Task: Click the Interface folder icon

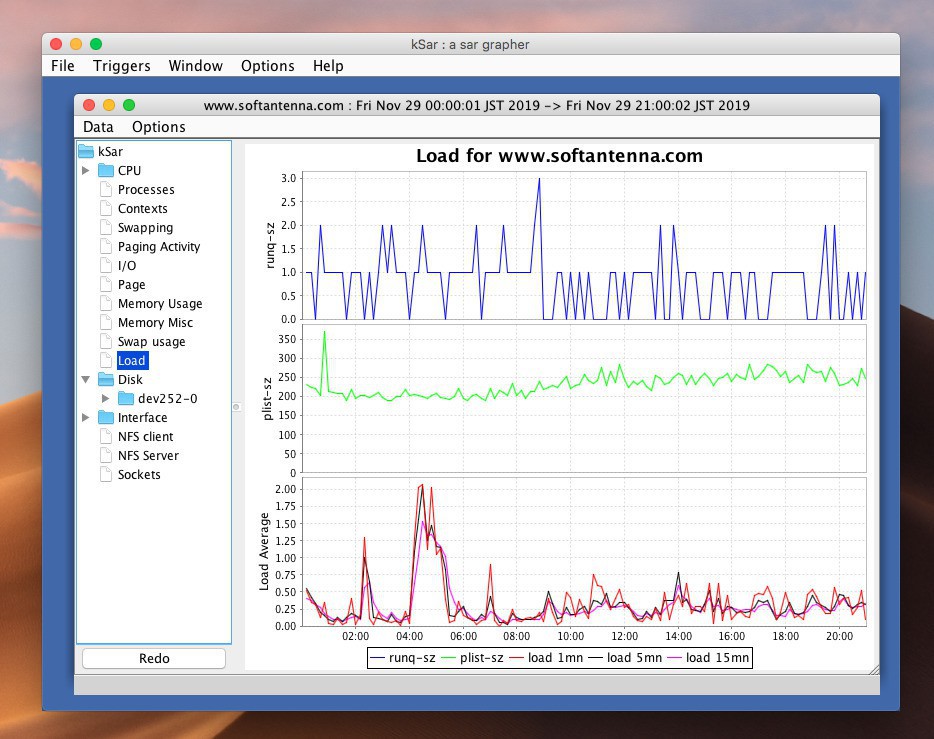Action: (106, 417)
